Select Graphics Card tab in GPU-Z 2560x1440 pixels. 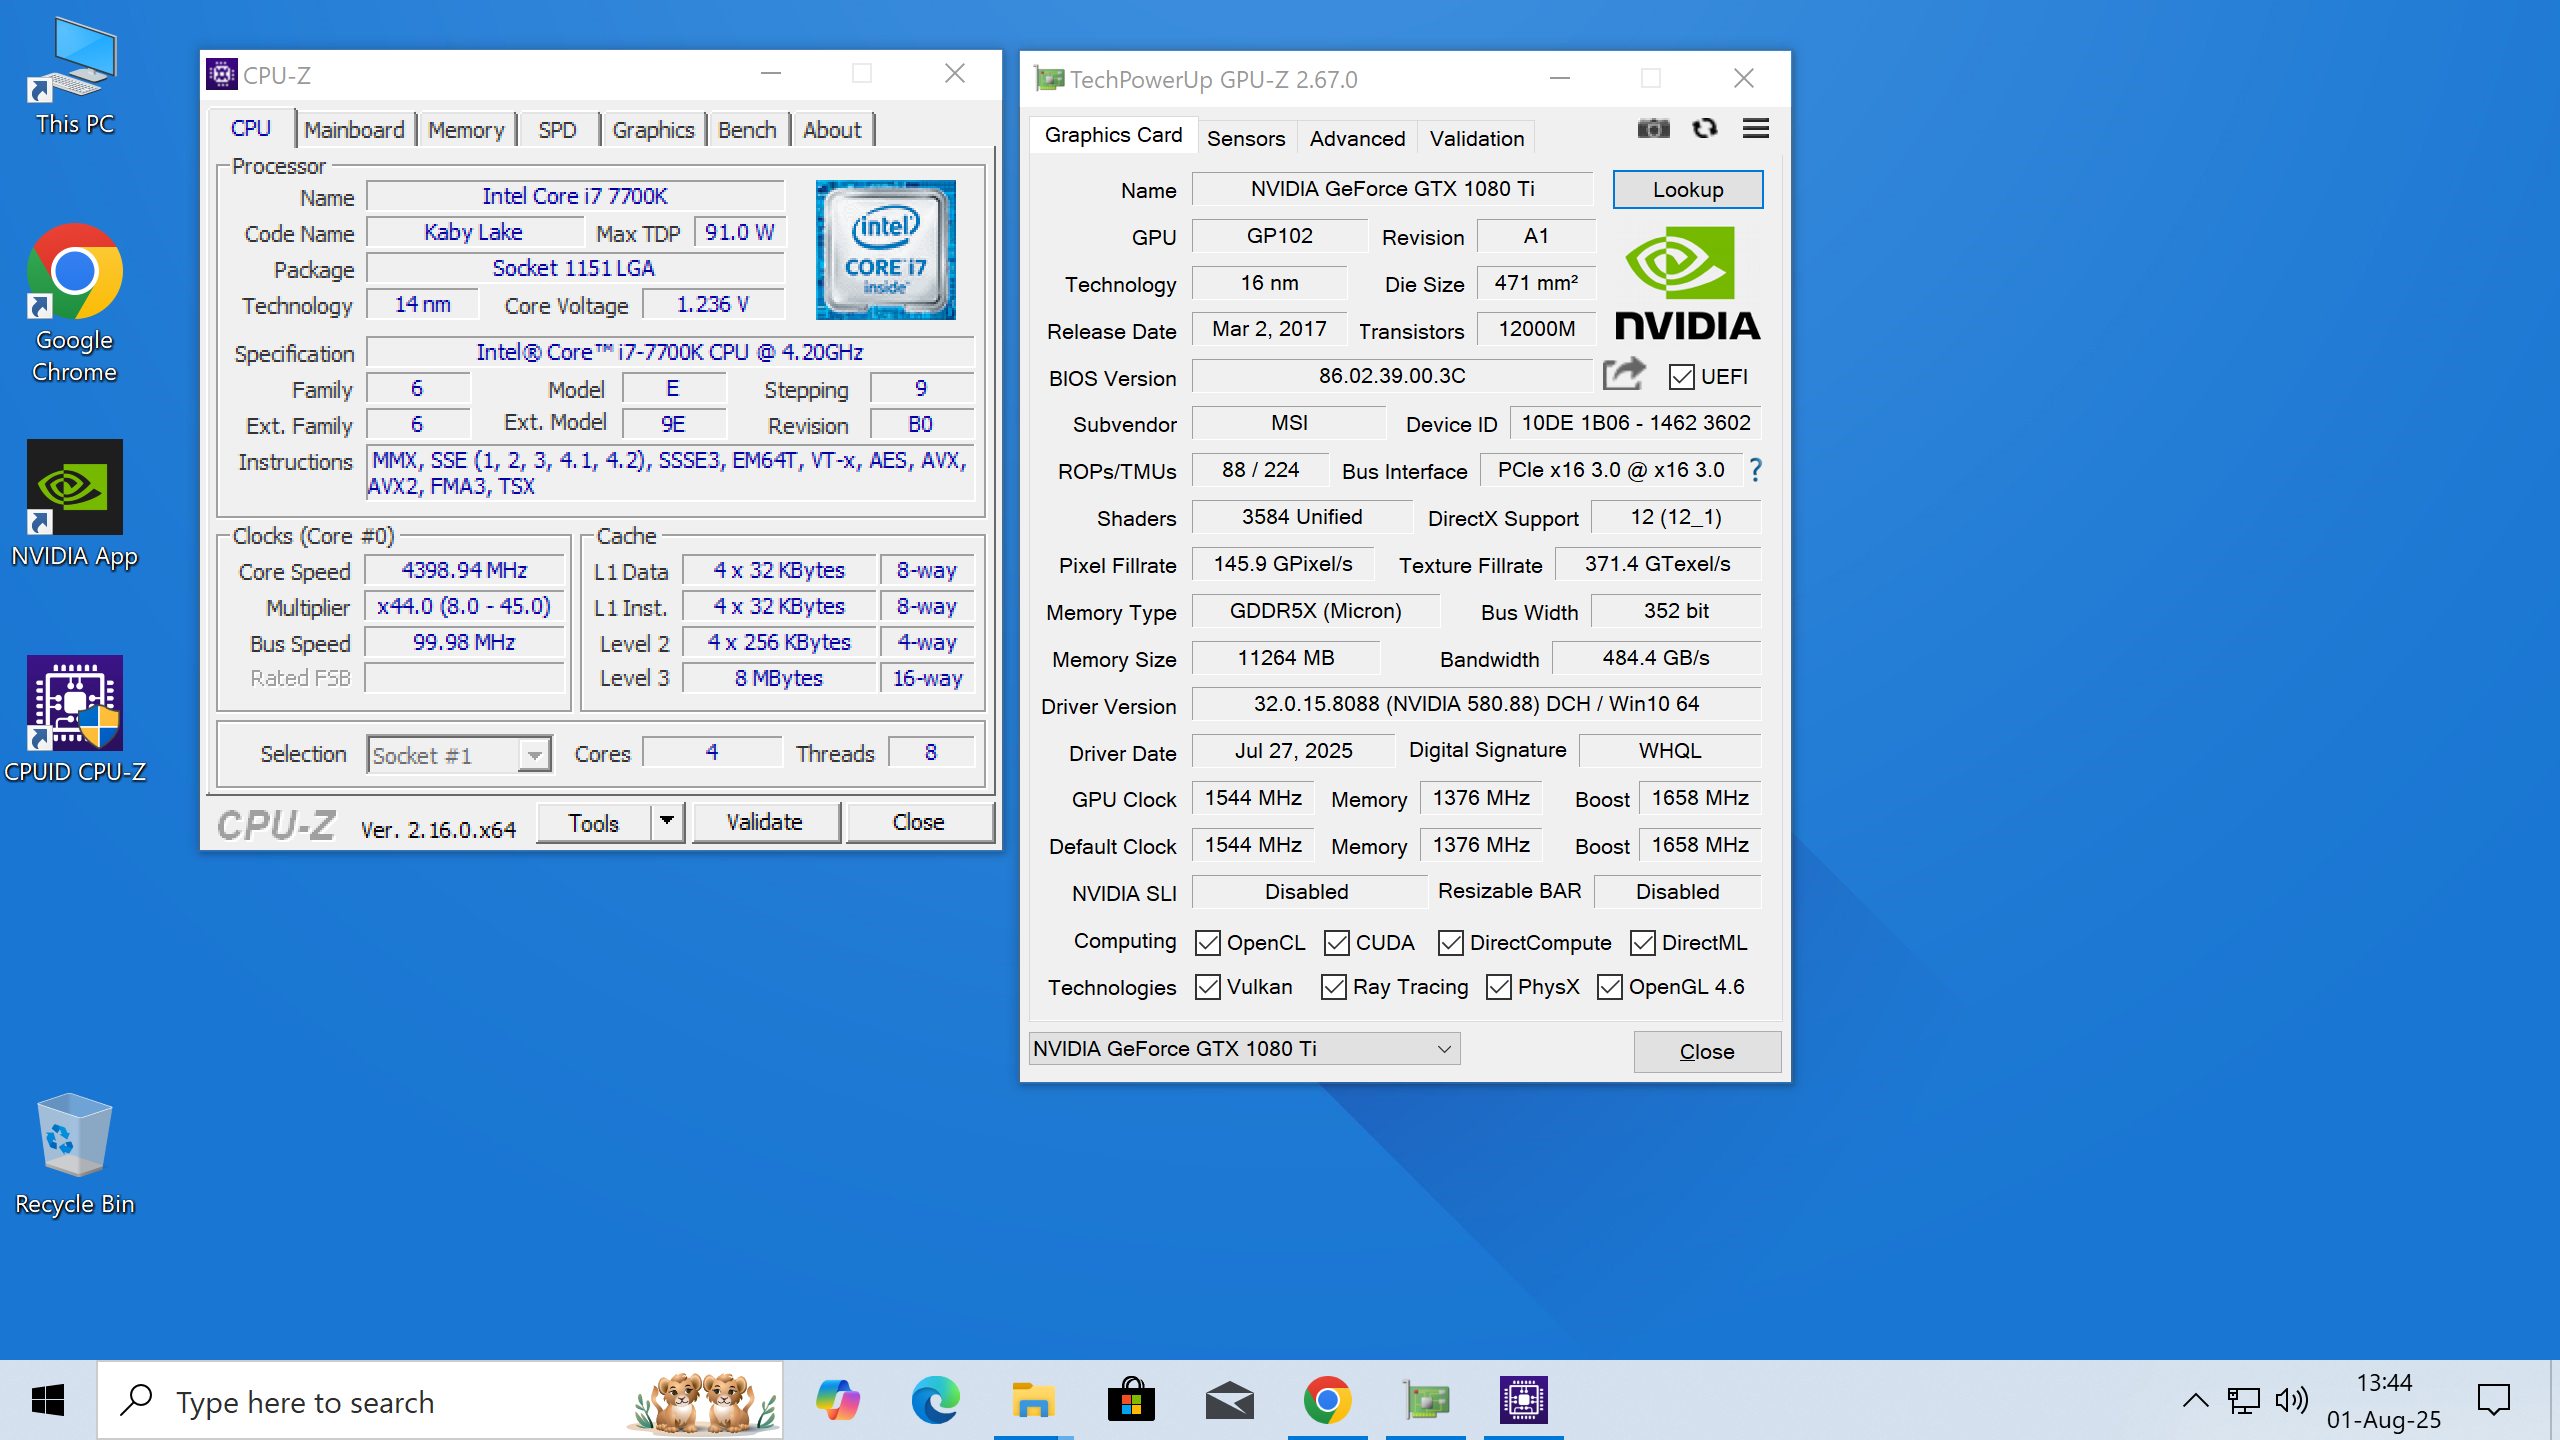point(1113,135)
